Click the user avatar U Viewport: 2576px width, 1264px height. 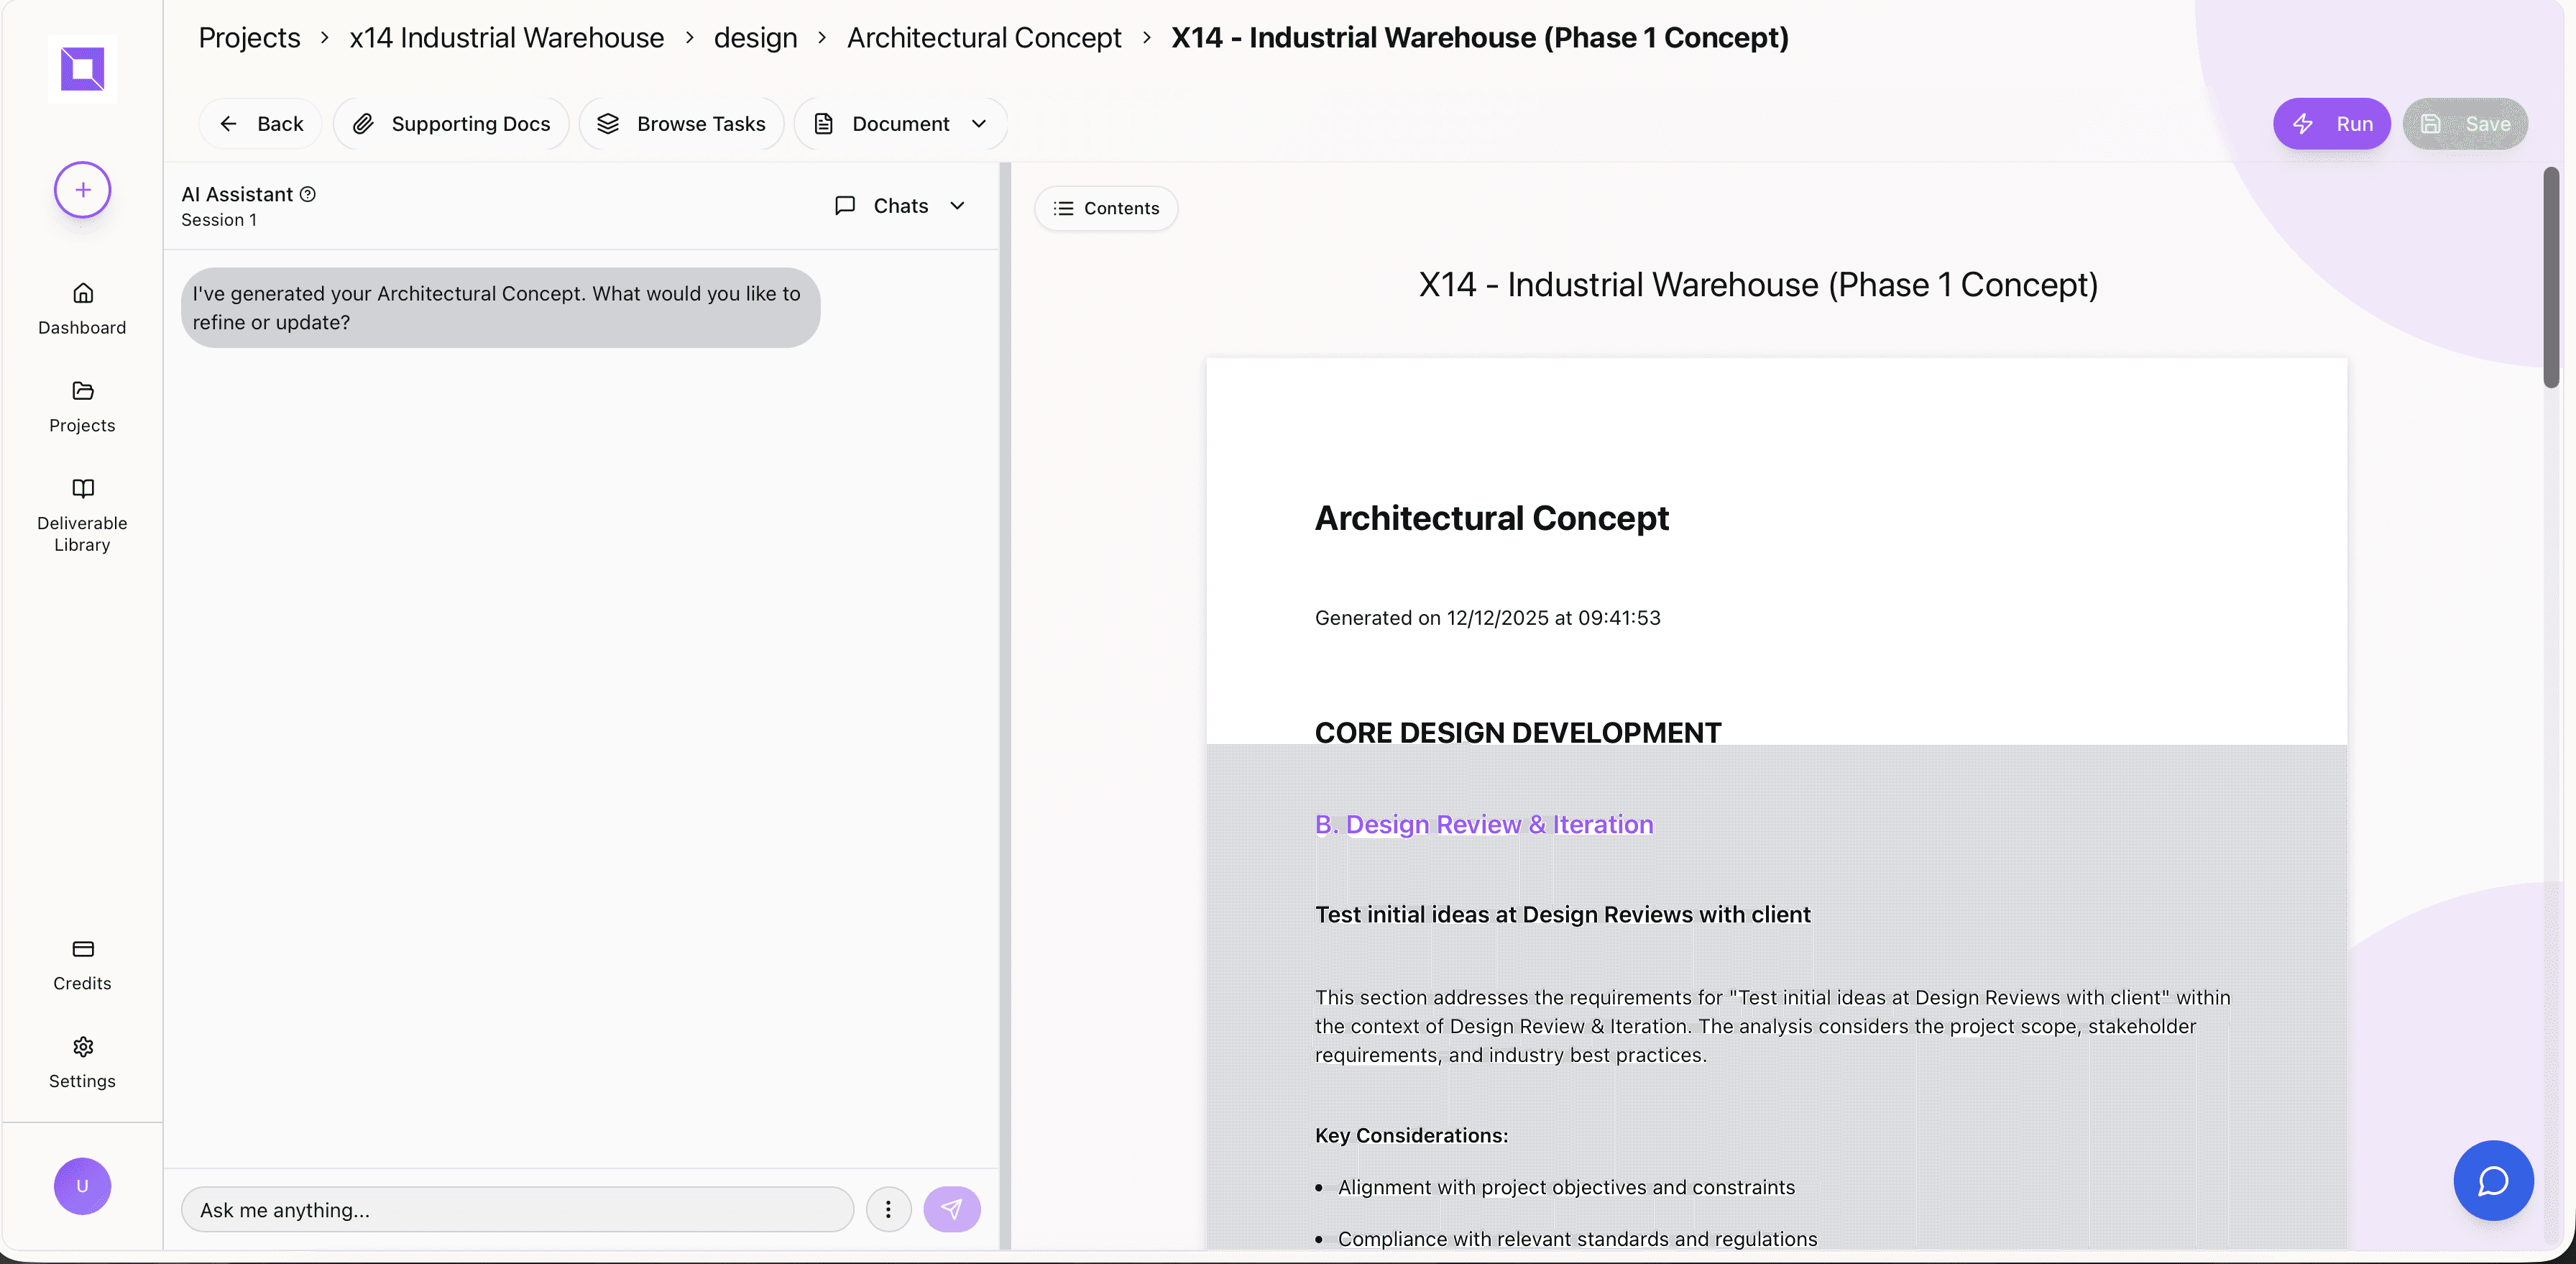pos(82,1186)
